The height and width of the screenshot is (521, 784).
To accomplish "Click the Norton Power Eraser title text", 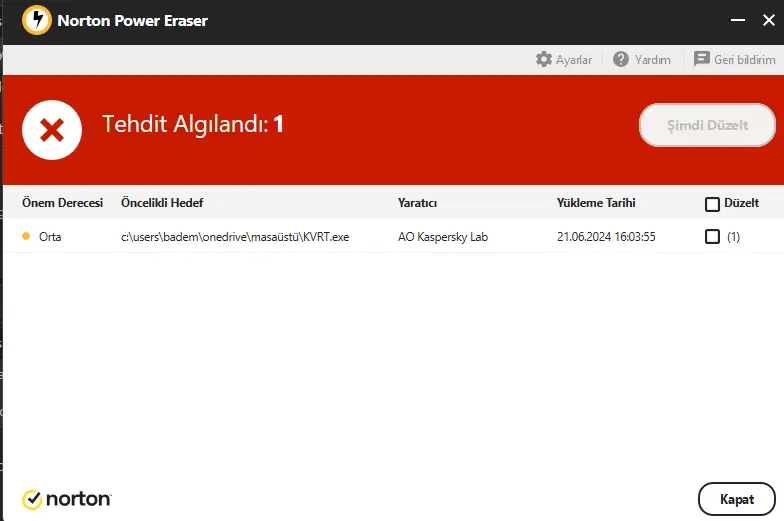I will [x=132, y=20].
